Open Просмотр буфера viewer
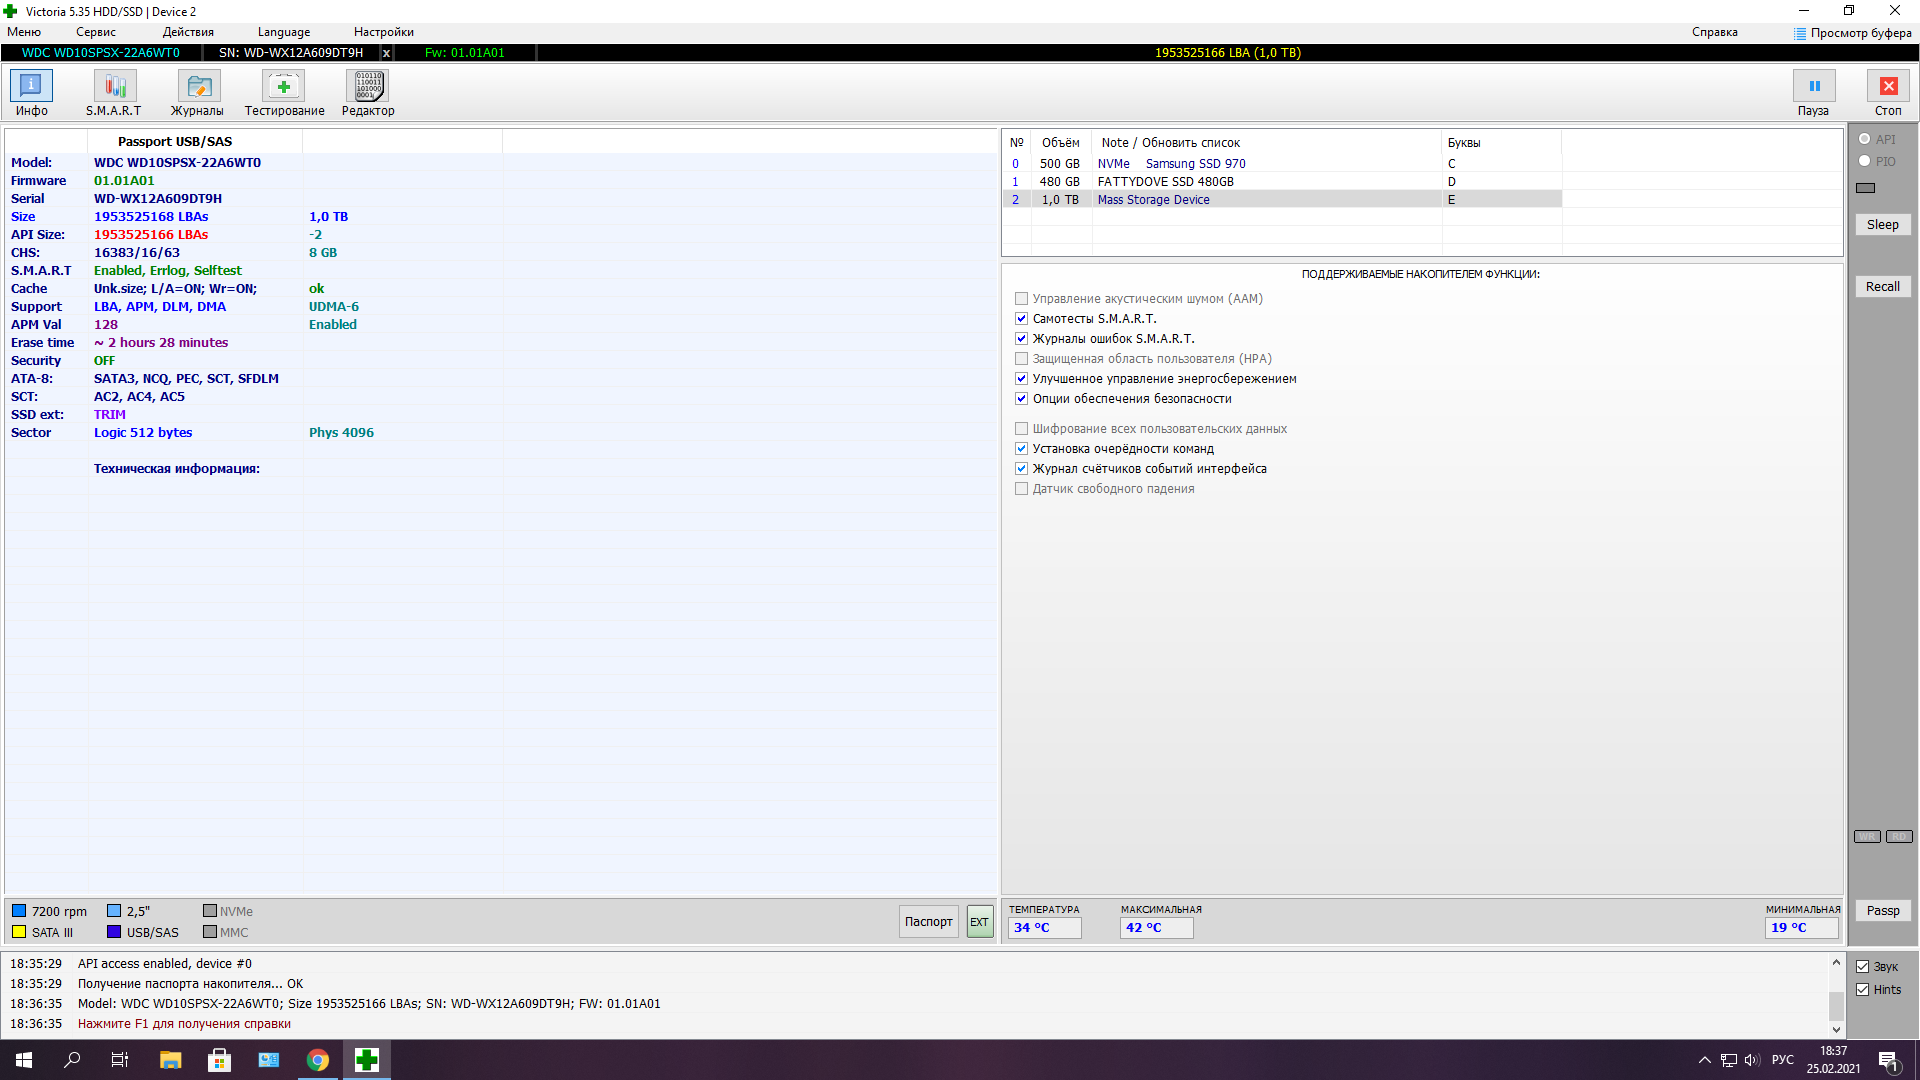This screenshot has height=1080, width=1920. pos(1852,33)
